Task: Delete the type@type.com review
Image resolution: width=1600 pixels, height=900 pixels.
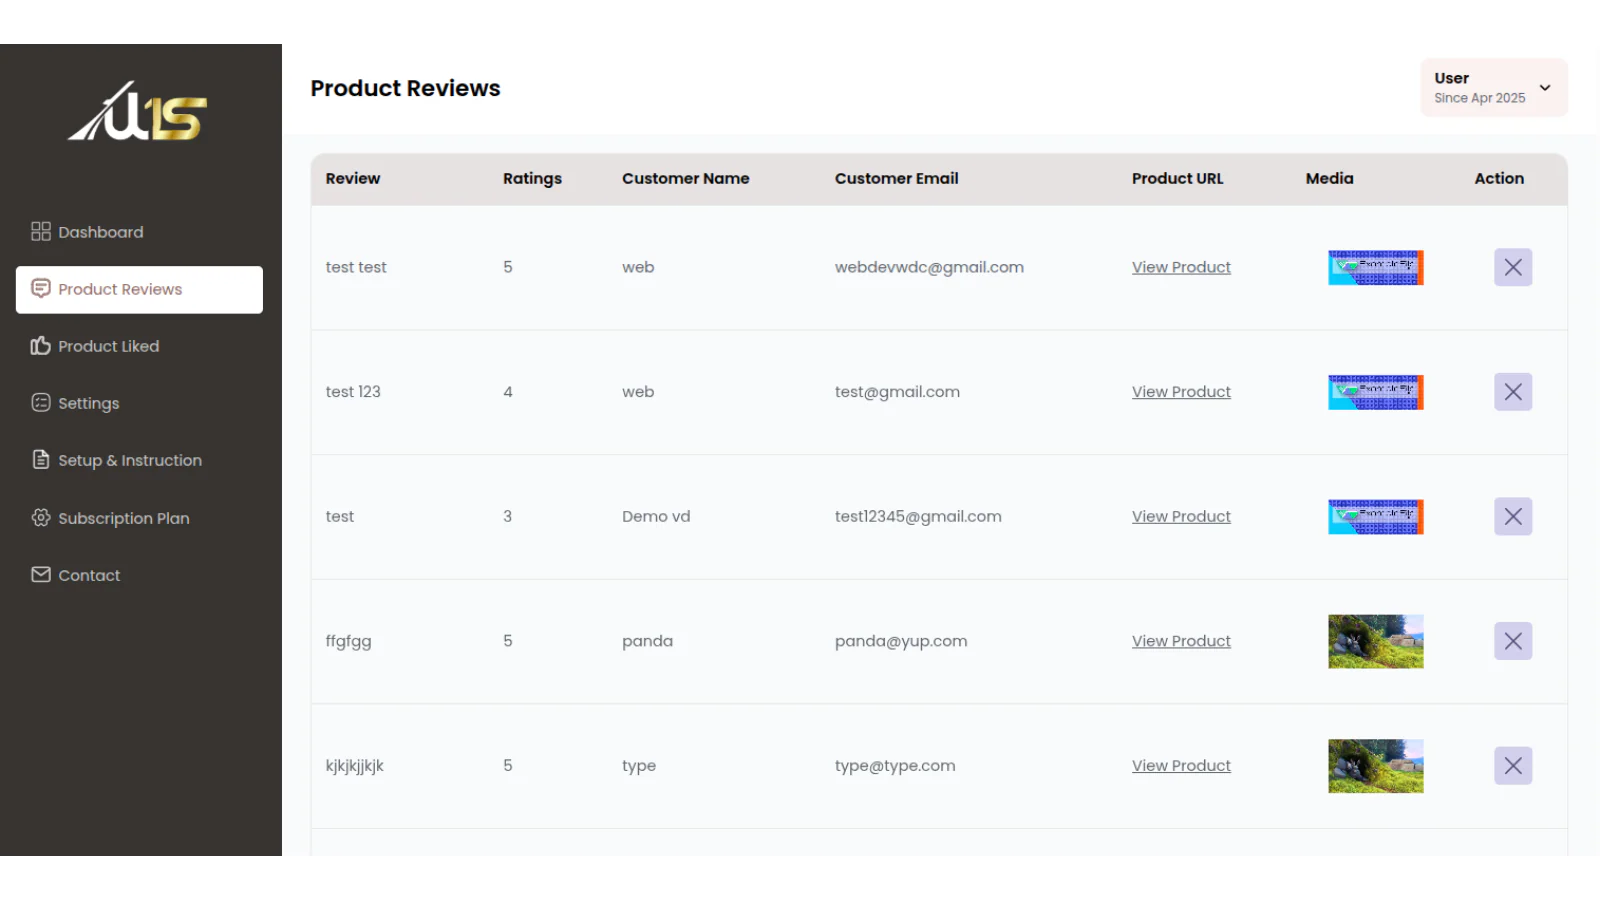Action: (x=1513, y=766)
